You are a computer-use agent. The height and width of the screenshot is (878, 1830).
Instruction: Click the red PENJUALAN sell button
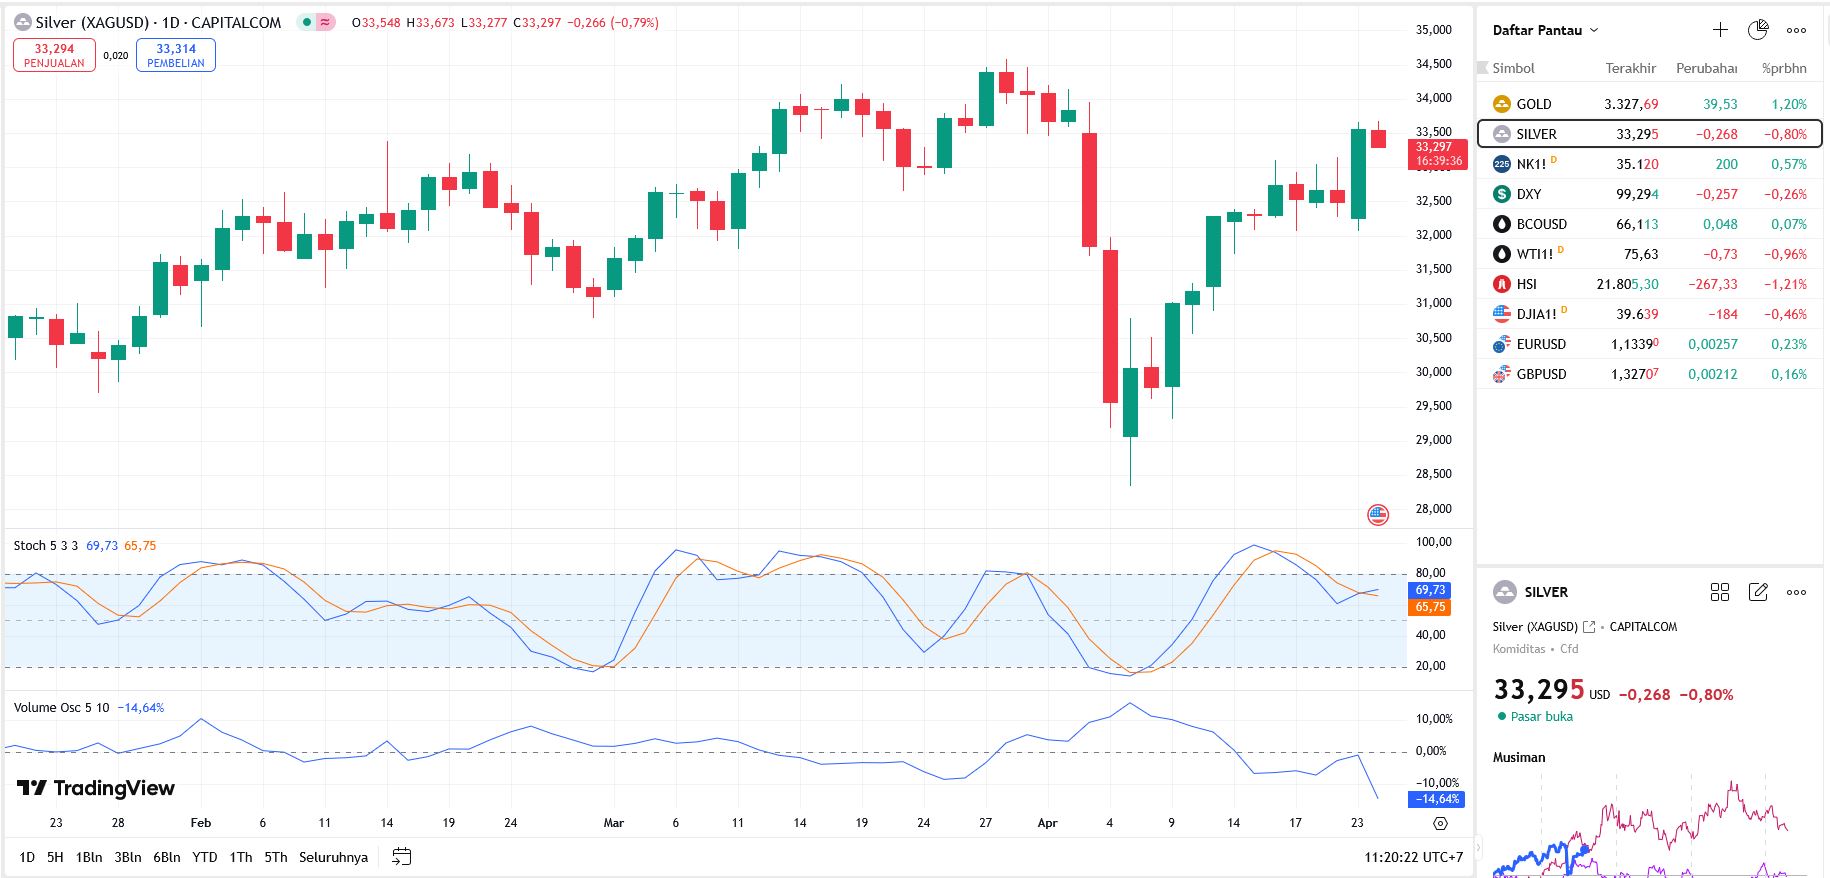(x=54, y=55)
